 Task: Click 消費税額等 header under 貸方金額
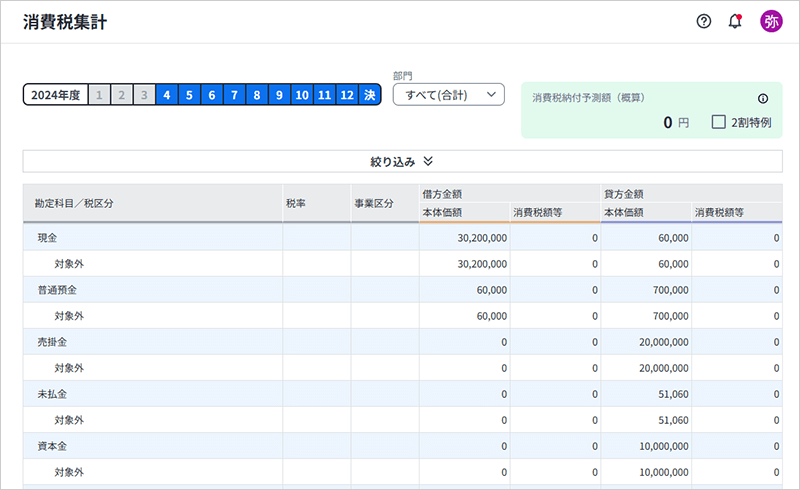737,212
